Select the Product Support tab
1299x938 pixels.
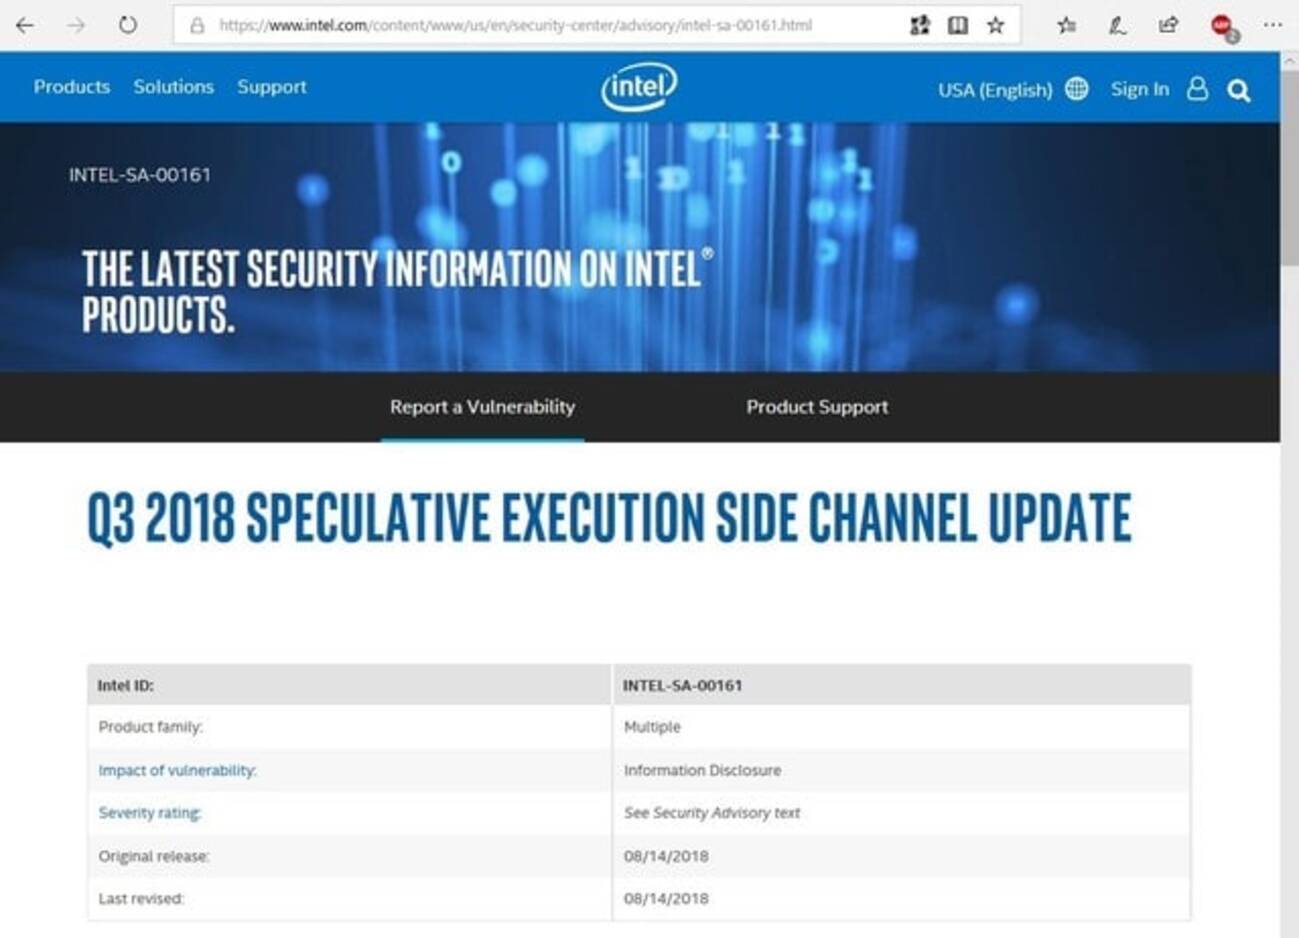pos(817,407)
